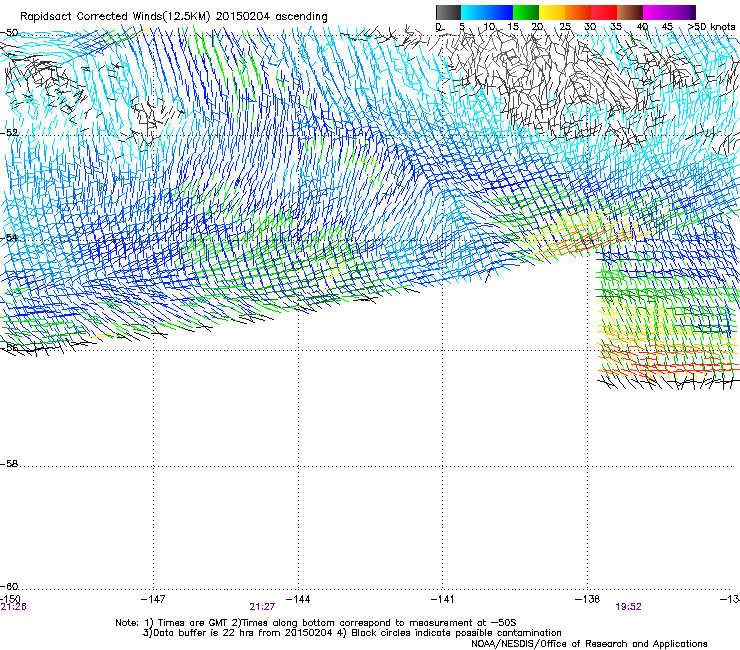Click the 'Data buffer is 22 hrs' note line
Viewport: 740px width, 650px height.
point(352,633)
